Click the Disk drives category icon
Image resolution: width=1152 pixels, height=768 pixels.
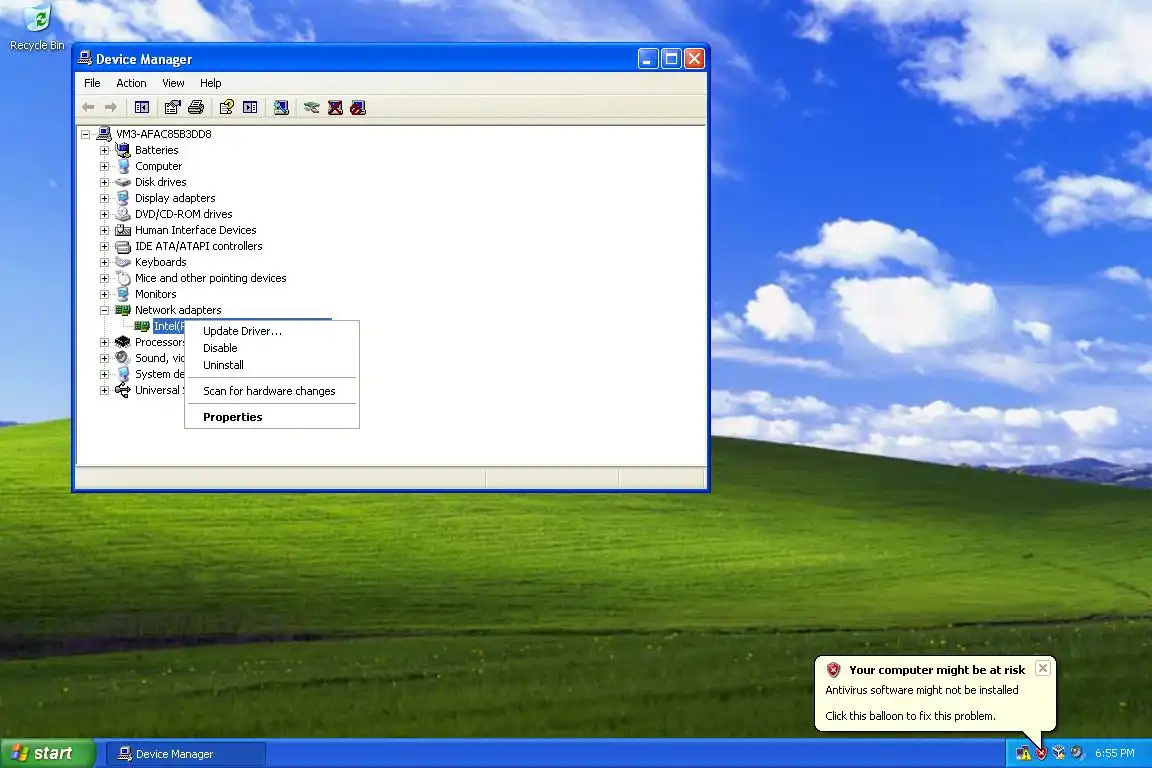coord(123,182)
